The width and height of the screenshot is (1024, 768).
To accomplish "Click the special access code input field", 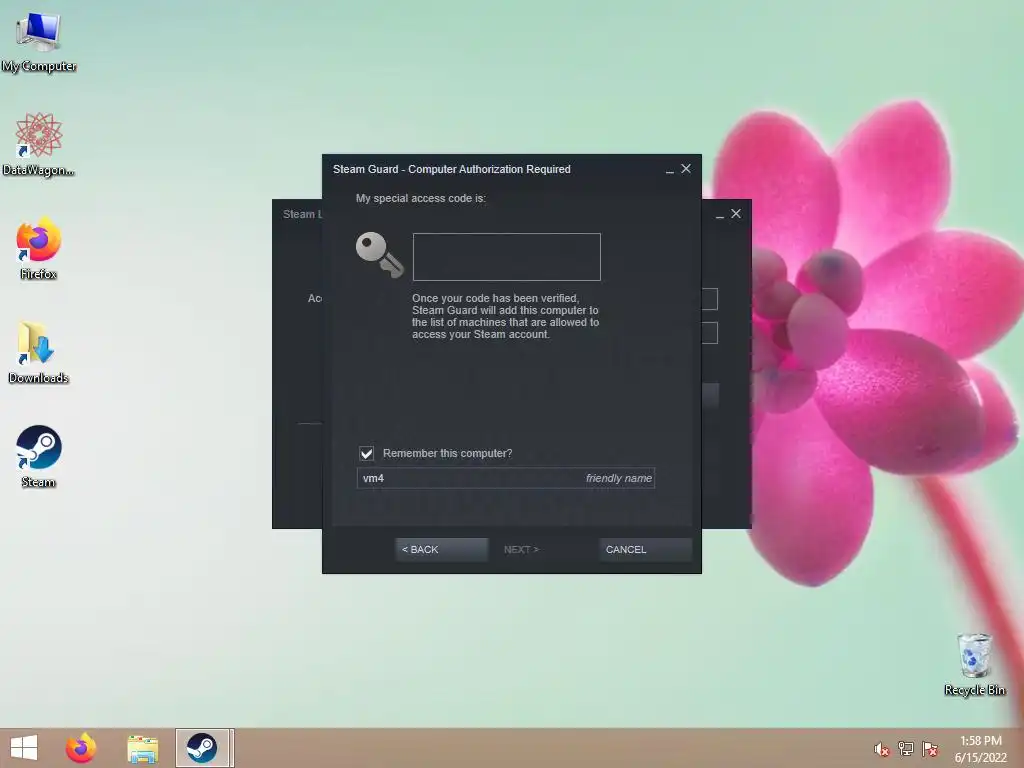I will (507, 257).
